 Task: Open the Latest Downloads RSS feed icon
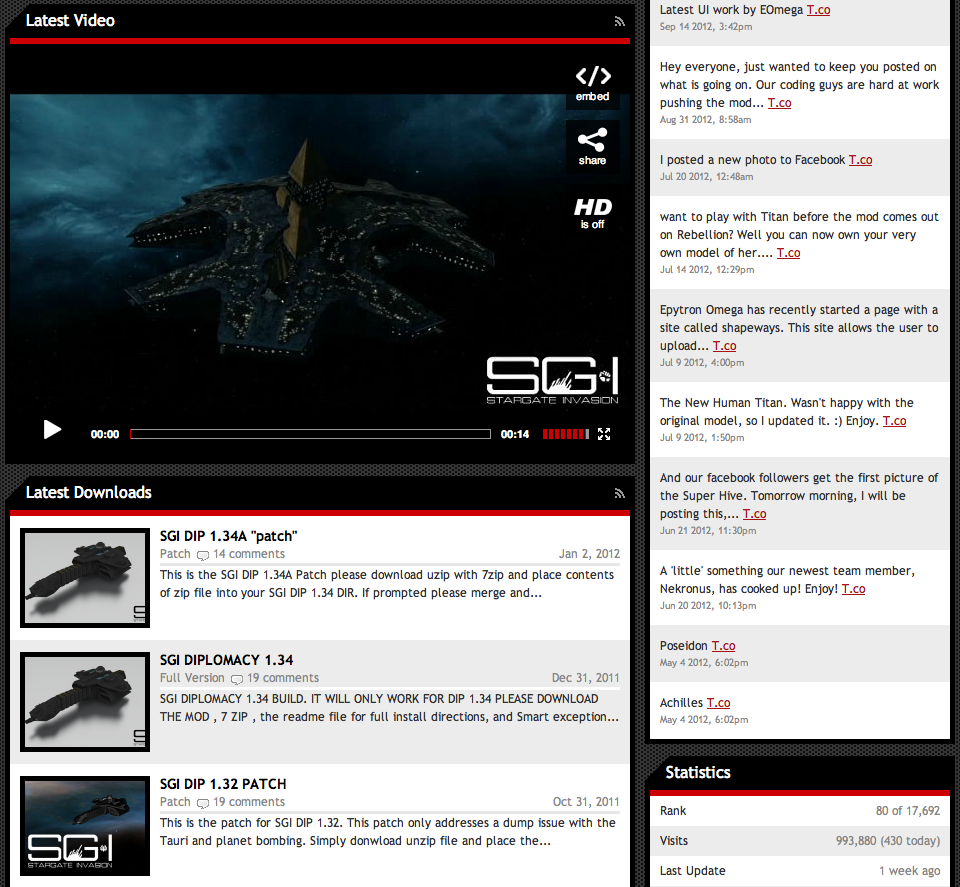click(619, 493)
